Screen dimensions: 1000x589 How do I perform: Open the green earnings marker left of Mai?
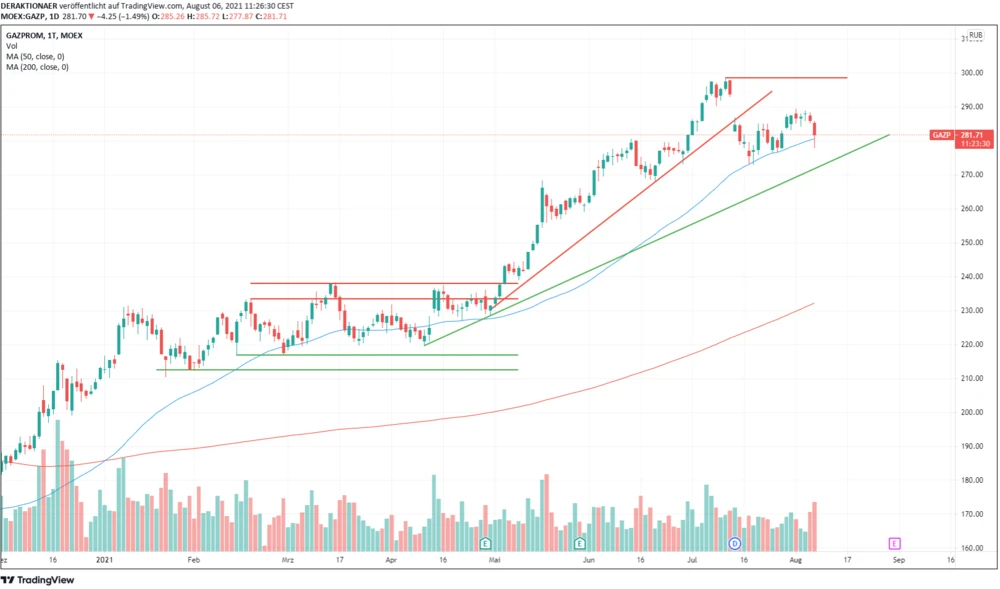coord(485,543)
